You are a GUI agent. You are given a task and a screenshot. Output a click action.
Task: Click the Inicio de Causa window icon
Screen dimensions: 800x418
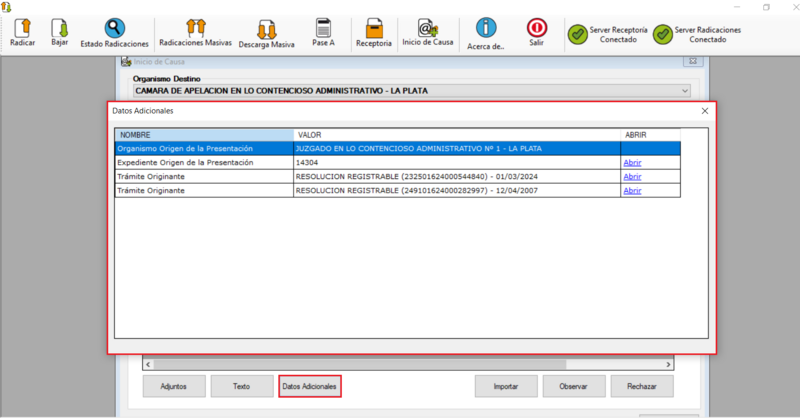[126, 62]
